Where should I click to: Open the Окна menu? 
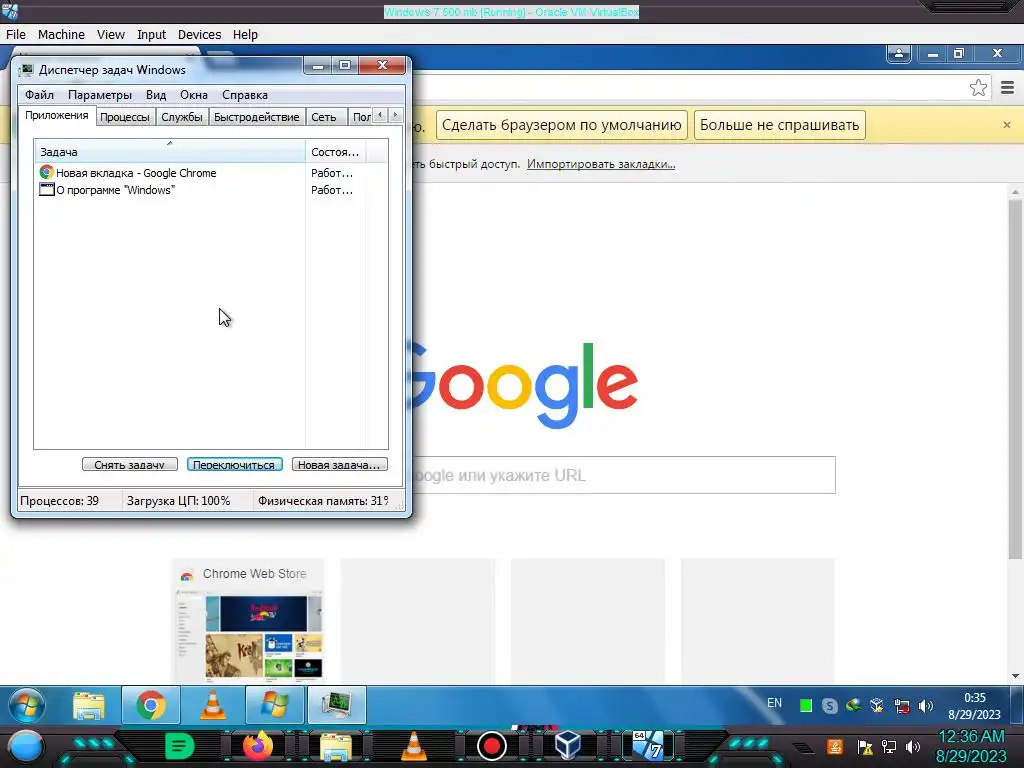tap(194, 95)
